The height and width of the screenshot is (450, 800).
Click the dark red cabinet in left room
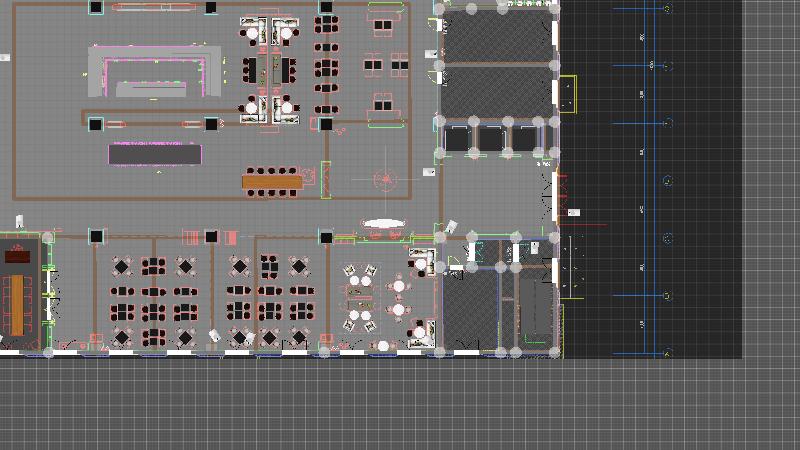point(16,256)
